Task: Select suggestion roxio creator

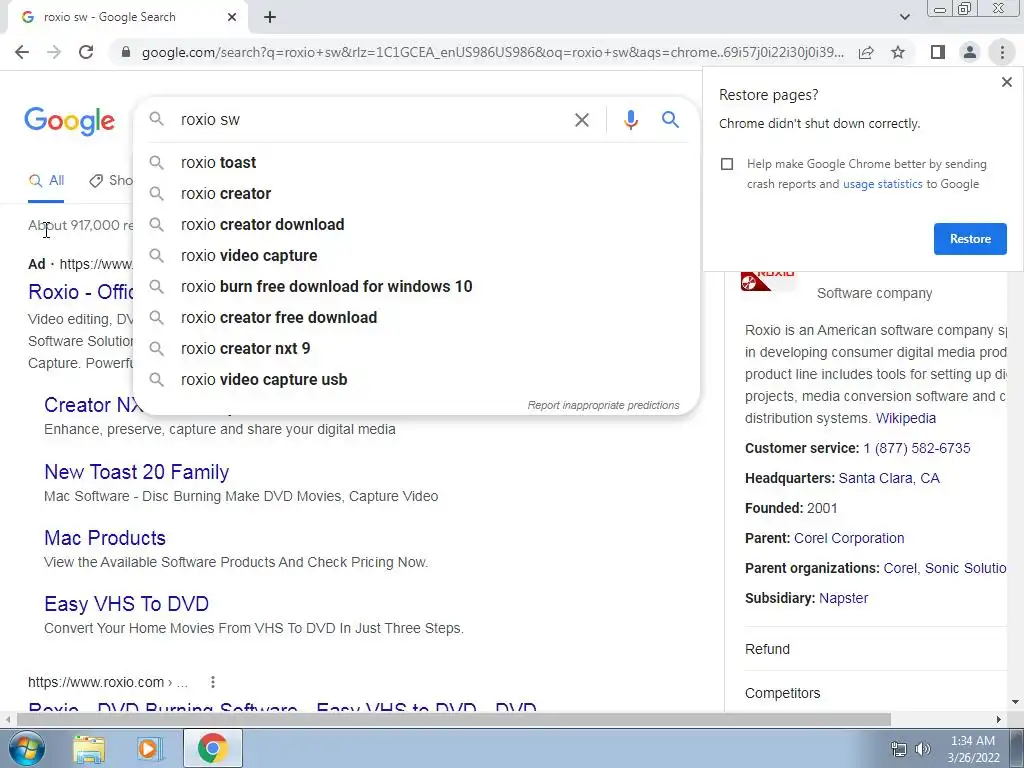Action: pos(417,193)
